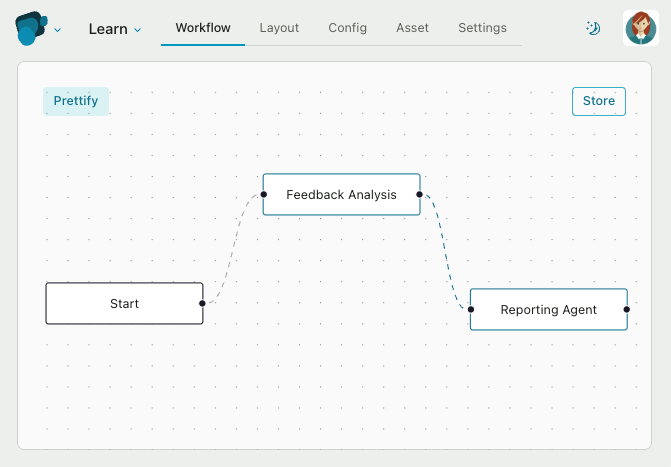
Task: Click the Prettify button
Action: (x=76, y=101)
